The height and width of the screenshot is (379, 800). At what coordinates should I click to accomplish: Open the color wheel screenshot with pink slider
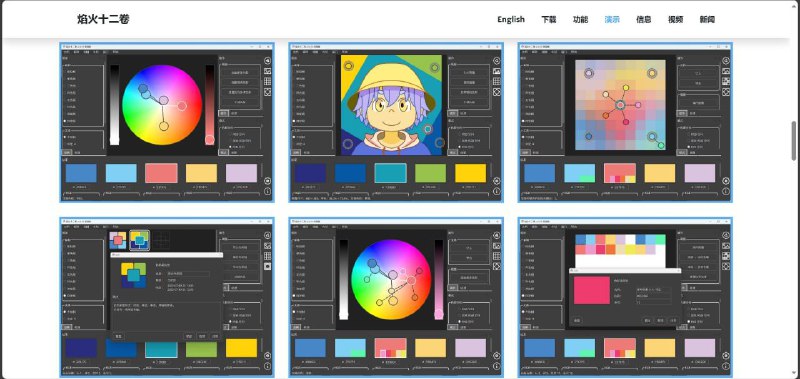tap(396, 297)
